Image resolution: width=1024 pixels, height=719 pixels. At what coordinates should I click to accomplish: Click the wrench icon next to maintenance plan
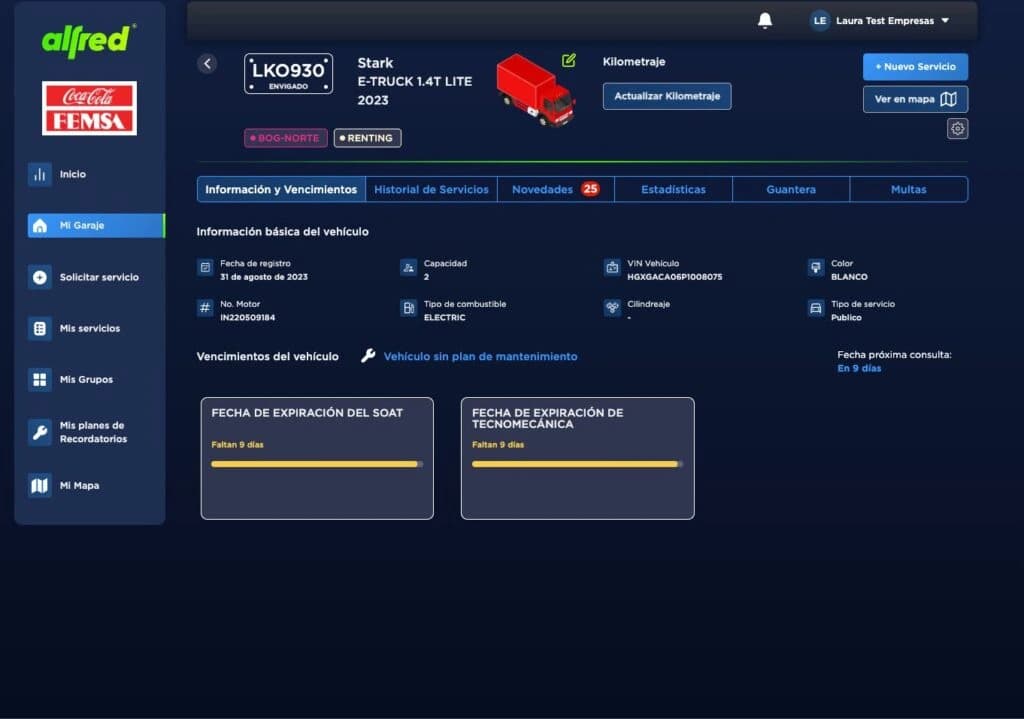click(x=370, y=355)
